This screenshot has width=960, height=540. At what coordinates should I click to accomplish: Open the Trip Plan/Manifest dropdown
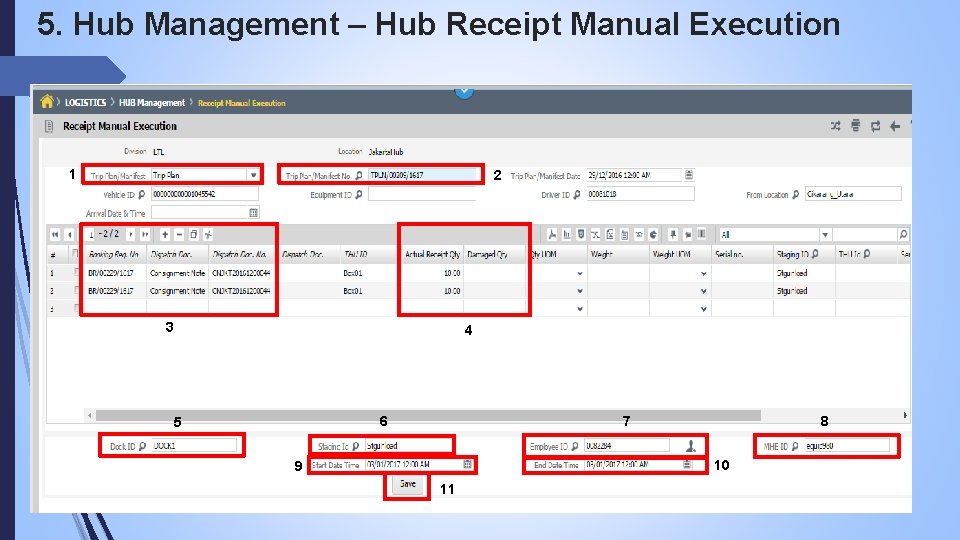253,175
